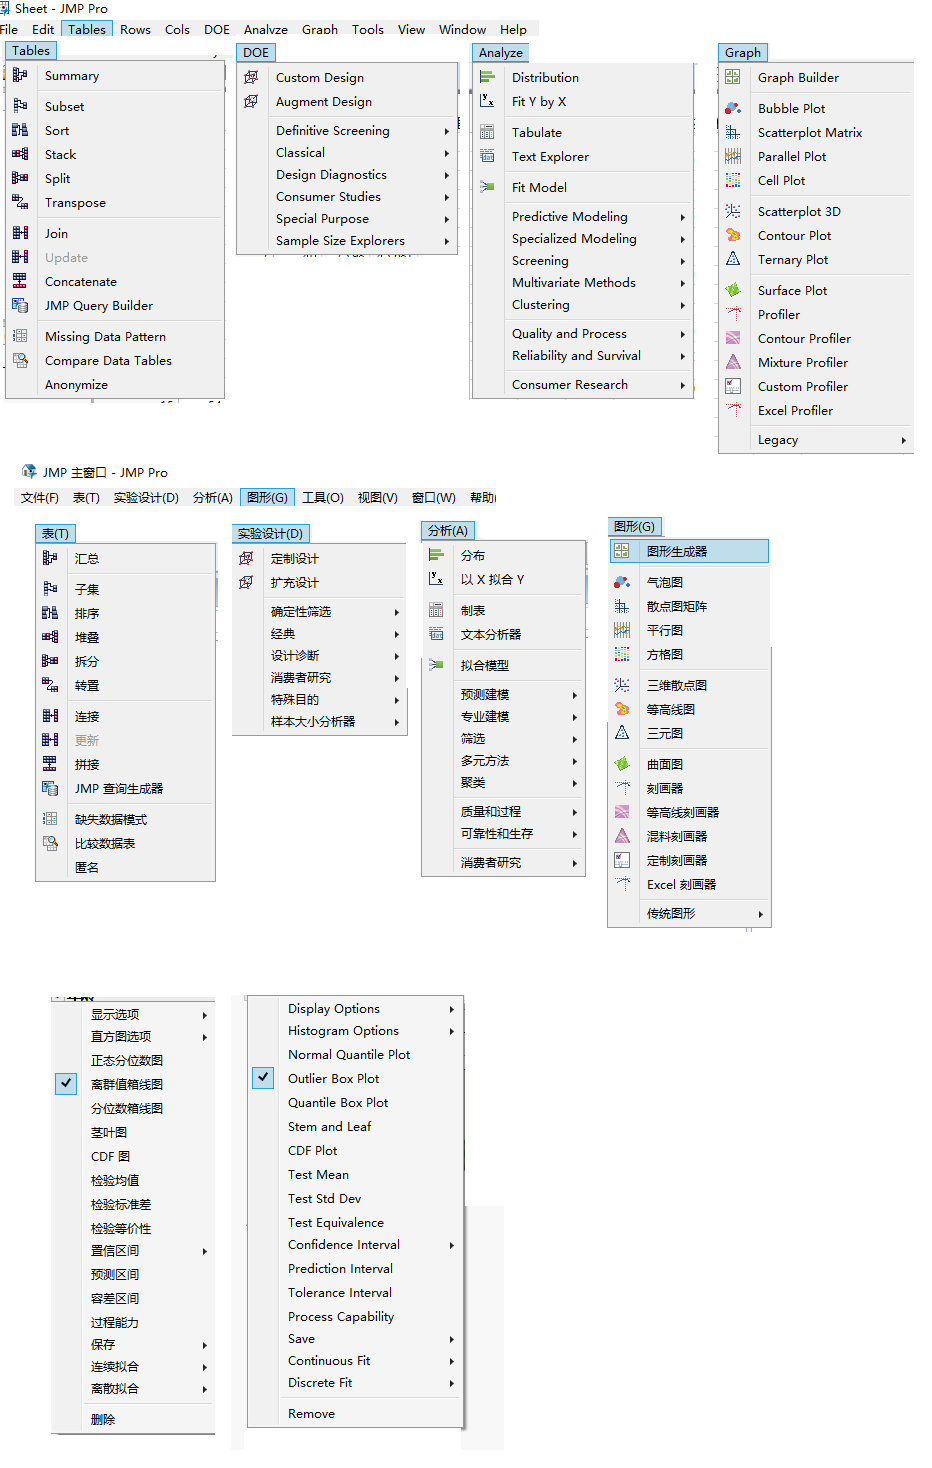Expand the Confidence Interval submenu arrow

pos(452,1245)
